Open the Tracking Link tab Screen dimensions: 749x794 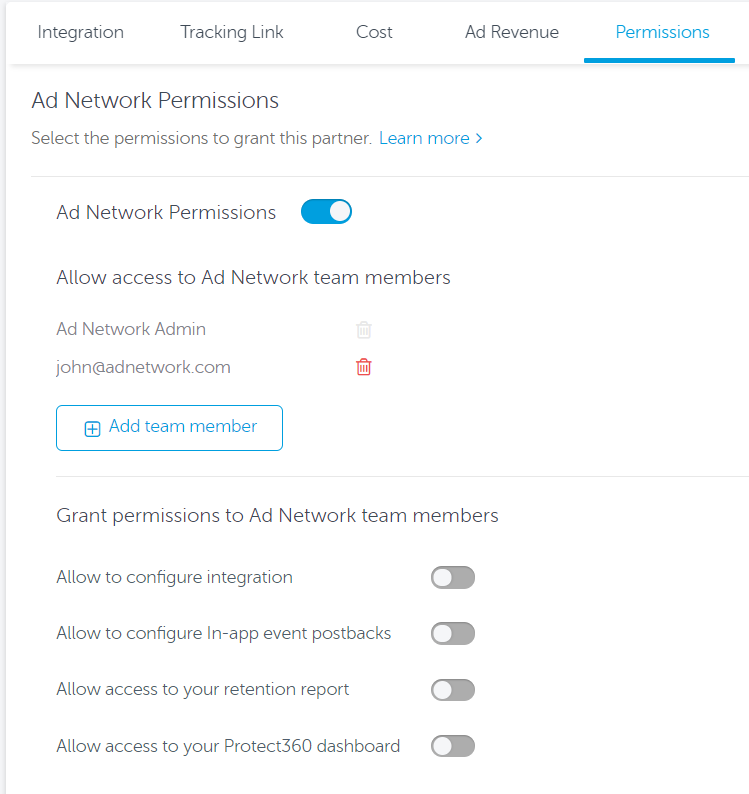click(232, 32)
